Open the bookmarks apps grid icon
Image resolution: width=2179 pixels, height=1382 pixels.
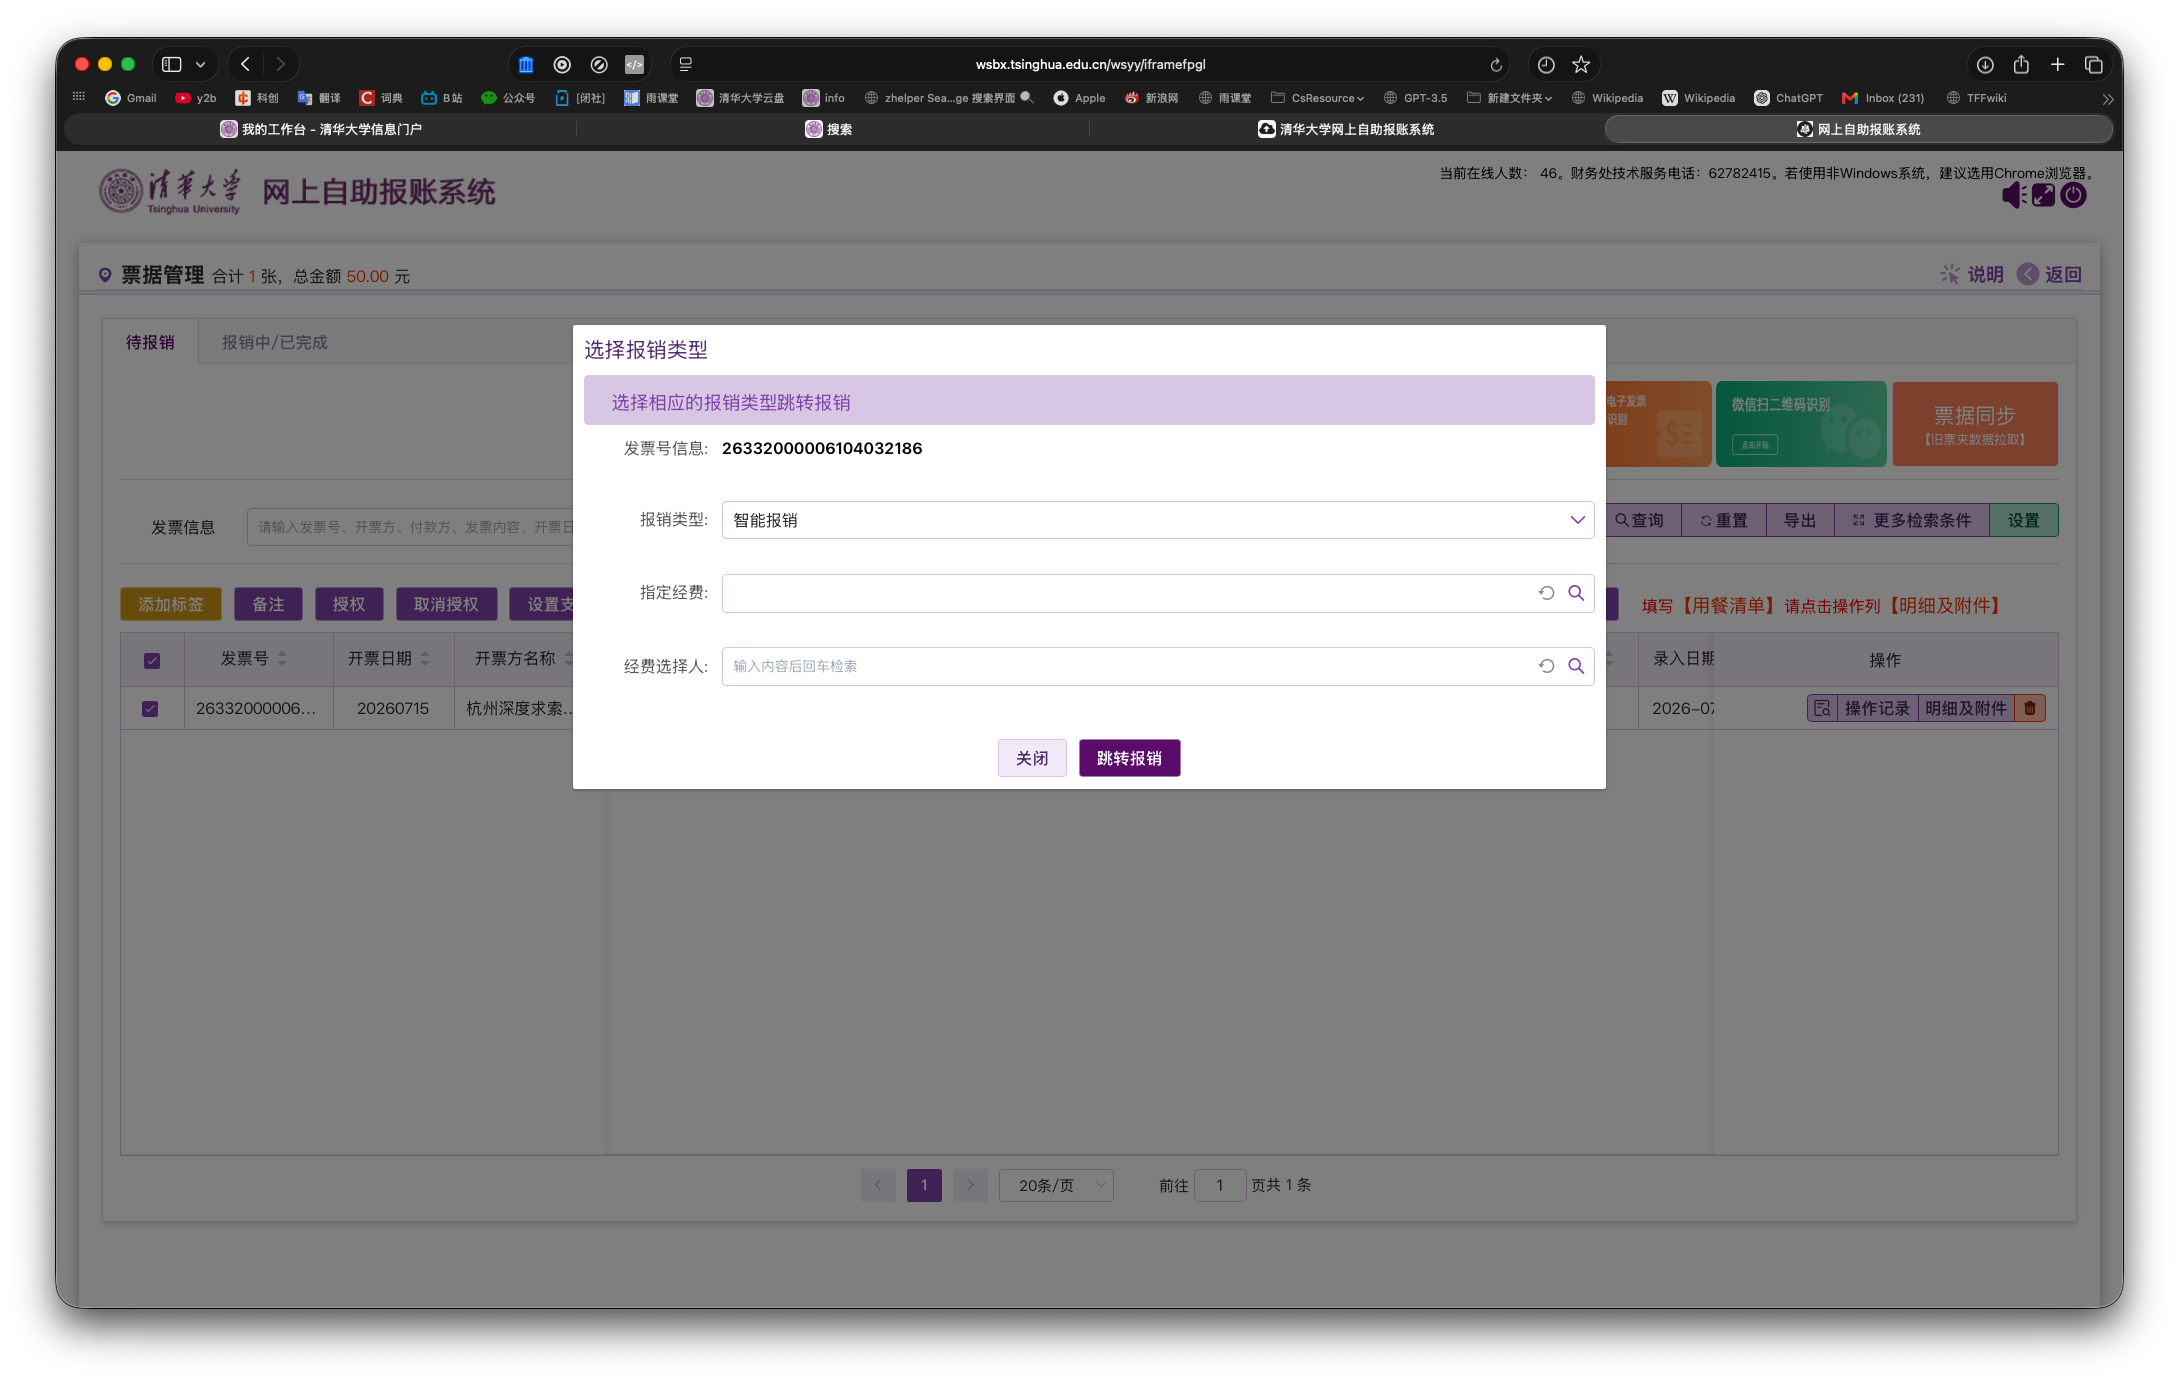pyautogui.click(x=79, y=97)
